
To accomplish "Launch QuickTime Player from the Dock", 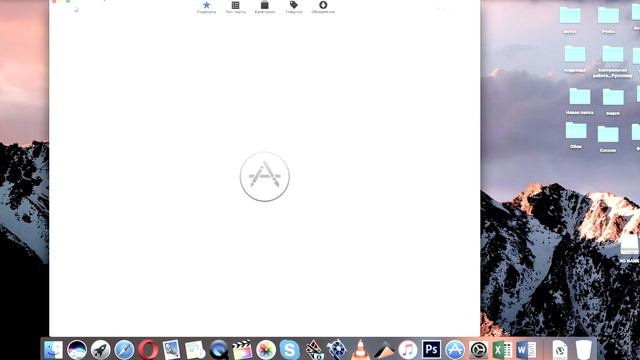I will pos(219,350).
